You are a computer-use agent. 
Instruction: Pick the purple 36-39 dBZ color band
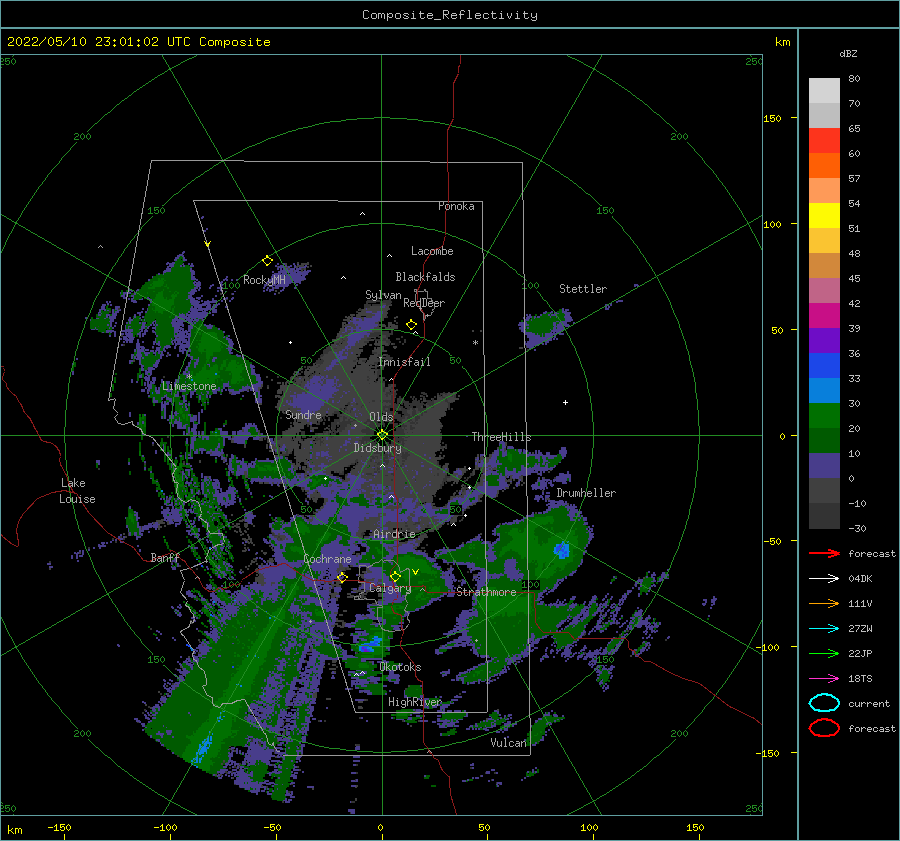[824, 340]
